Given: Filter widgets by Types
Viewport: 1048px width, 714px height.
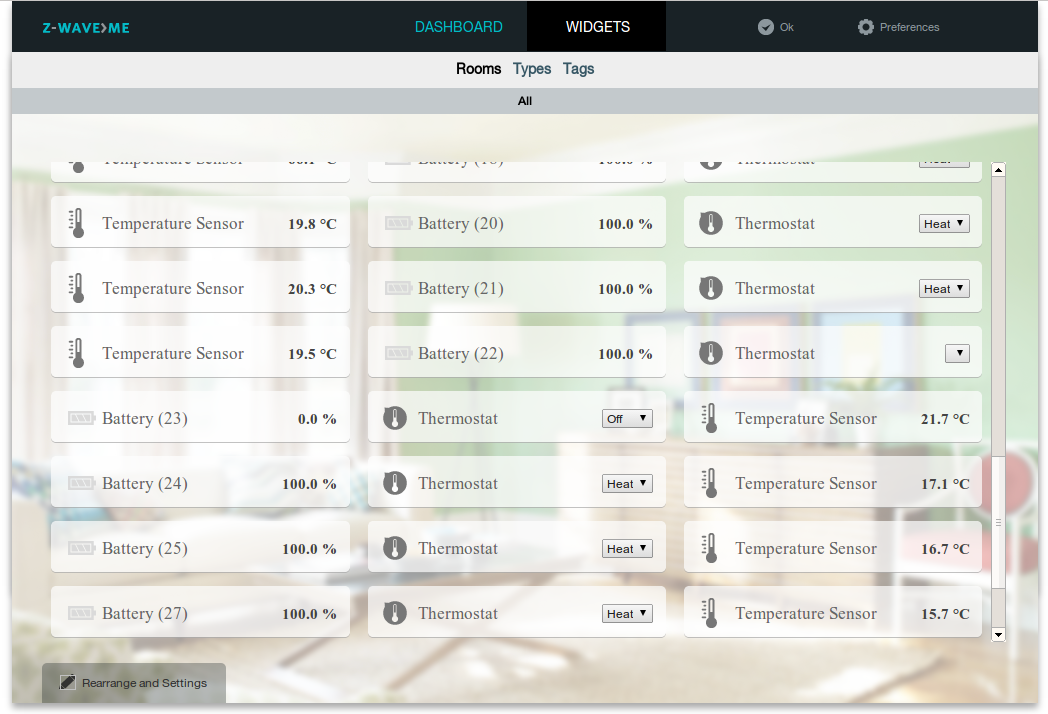Looking at the screenshot, I should (x=532, y=69).
